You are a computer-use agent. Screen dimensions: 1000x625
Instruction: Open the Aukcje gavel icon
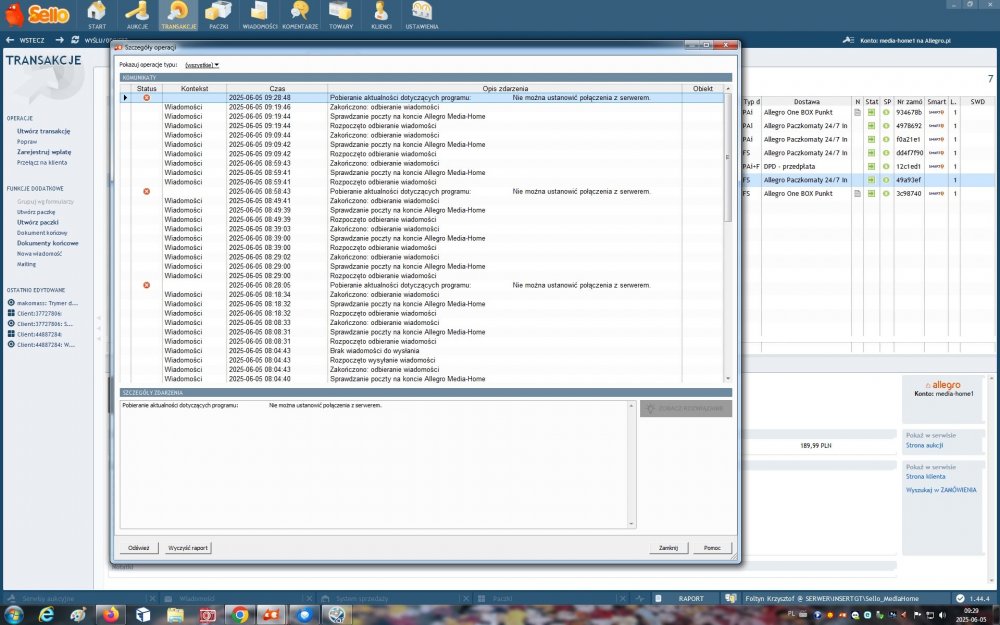tap(136, 14)
